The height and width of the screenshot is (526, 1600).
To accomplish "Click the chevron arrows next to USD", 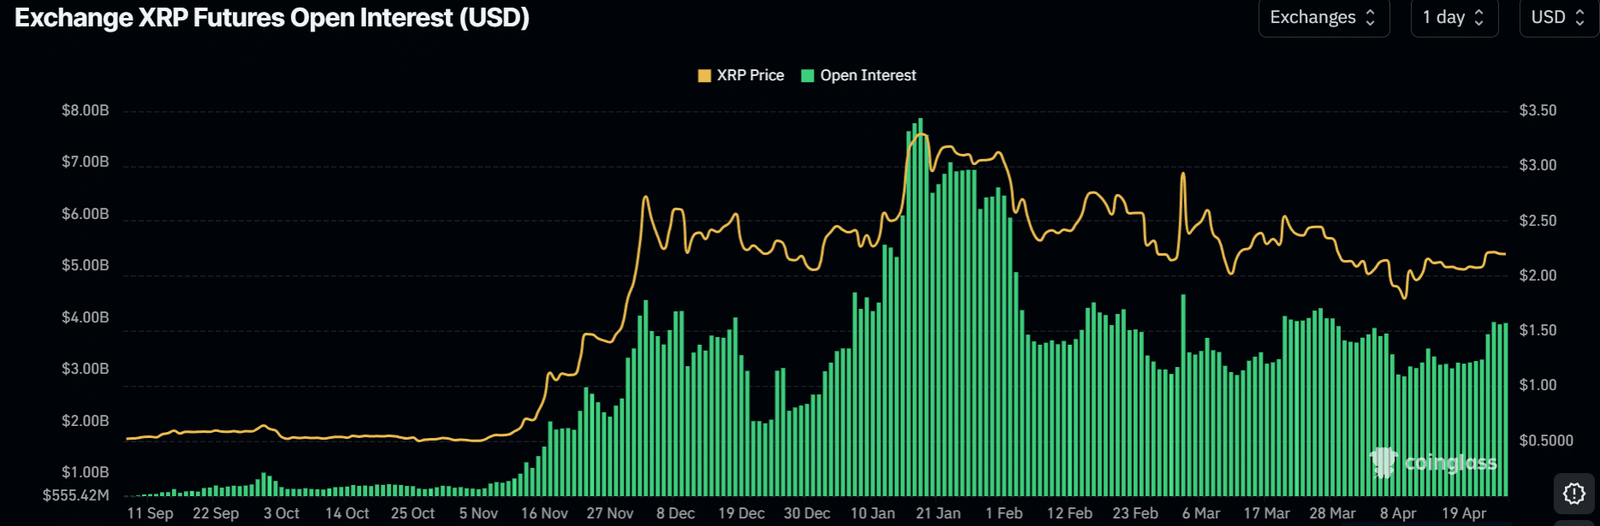I will [x=1580, y=18].
